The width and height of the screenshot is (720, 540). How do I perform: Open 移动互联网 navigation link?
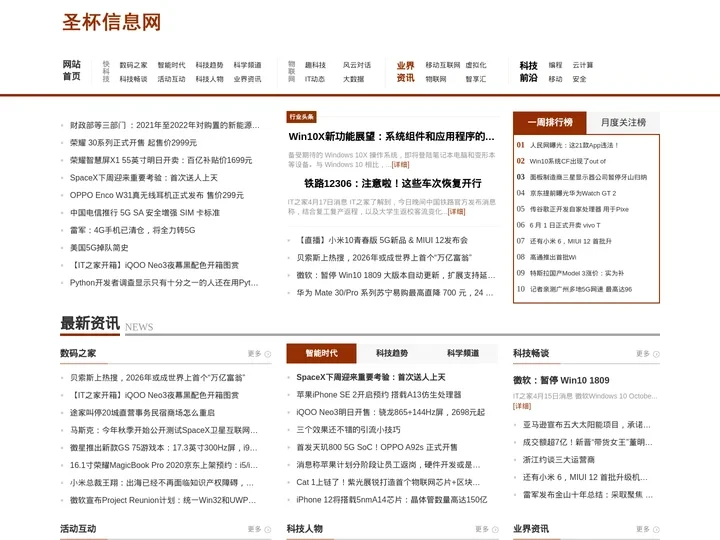[x=443, y=65]
